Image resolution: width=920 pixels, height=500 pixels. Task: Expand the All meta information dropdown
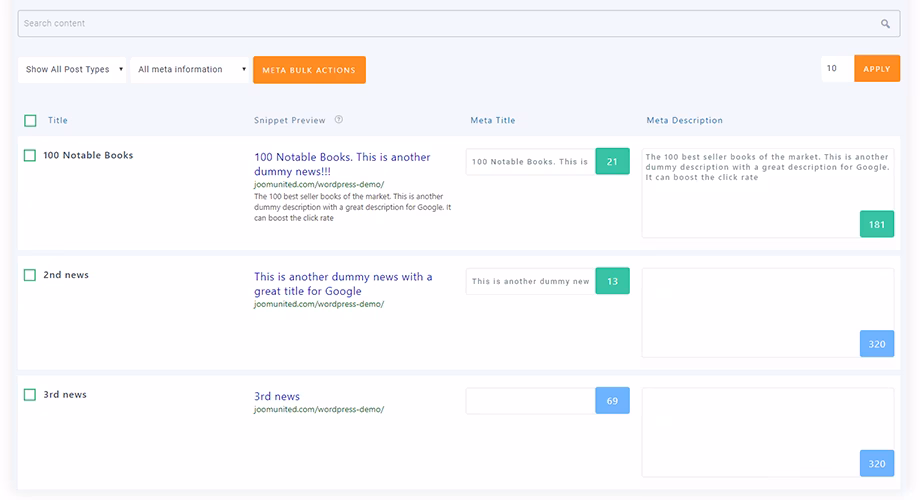coord(191,70)
